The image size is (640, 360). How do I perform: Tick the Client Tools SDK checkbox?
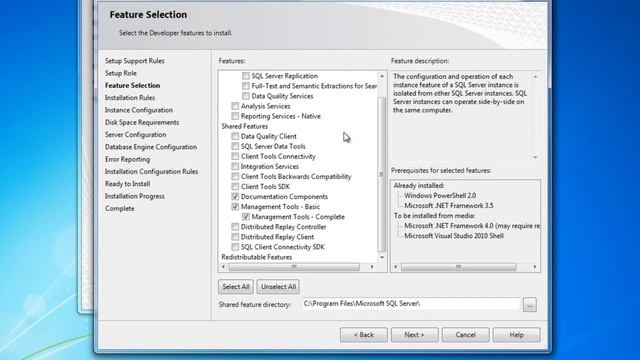[x=235, y=187]
